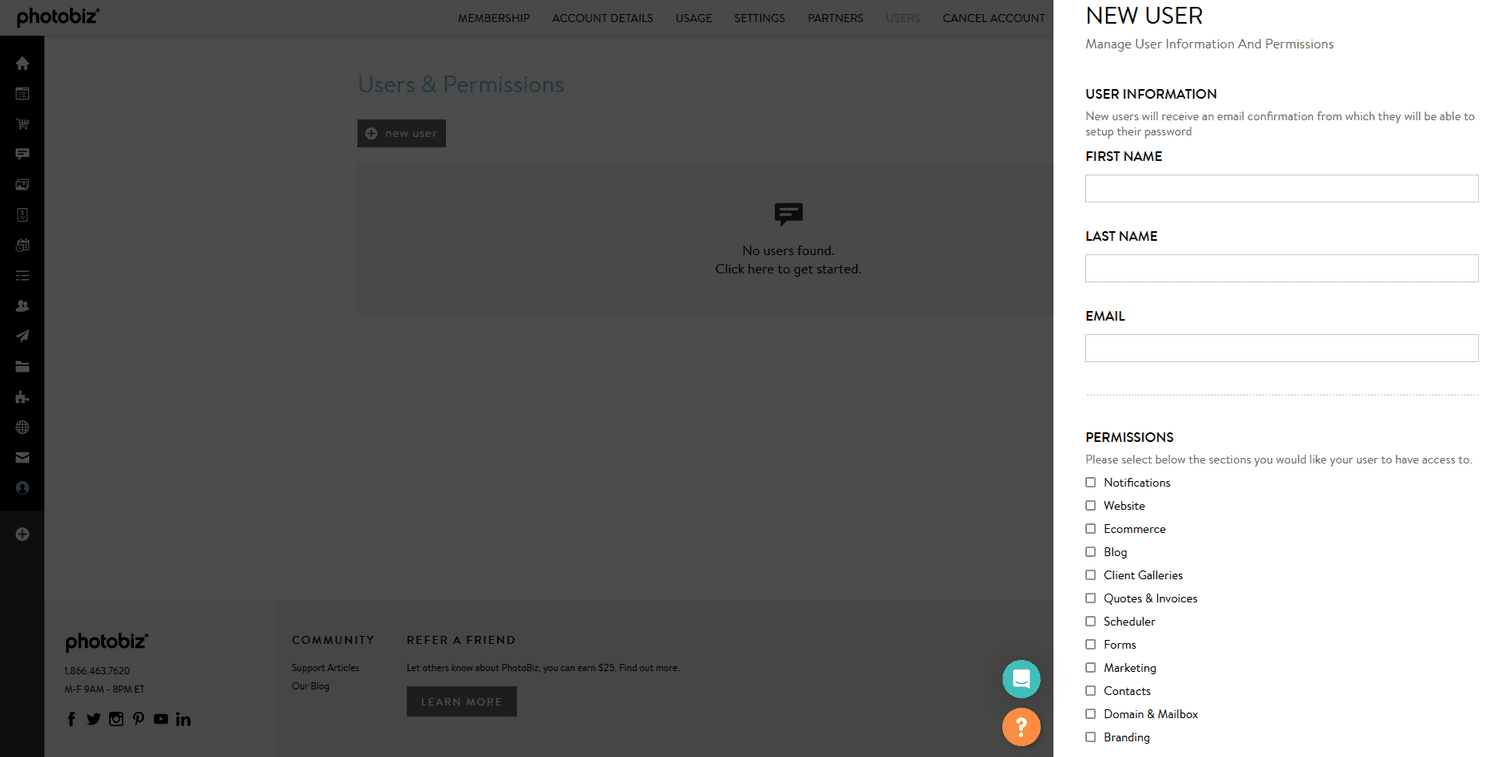Open the Mailbox envelope icon
This screenshot has height=757, width=1500.
point(22,458)
